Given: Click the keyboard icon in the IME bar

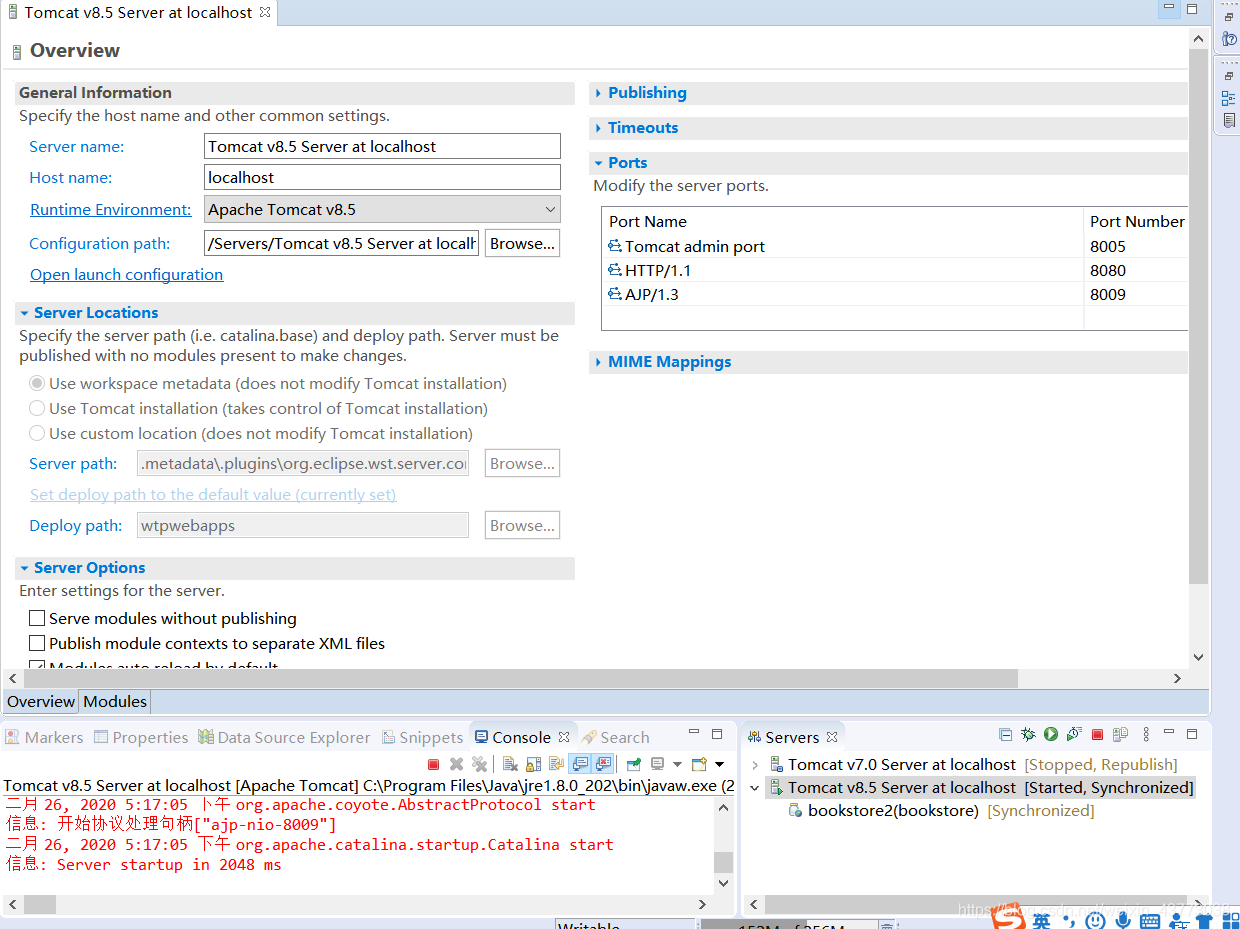Looking at the screenshot, I should [1149, 920].
